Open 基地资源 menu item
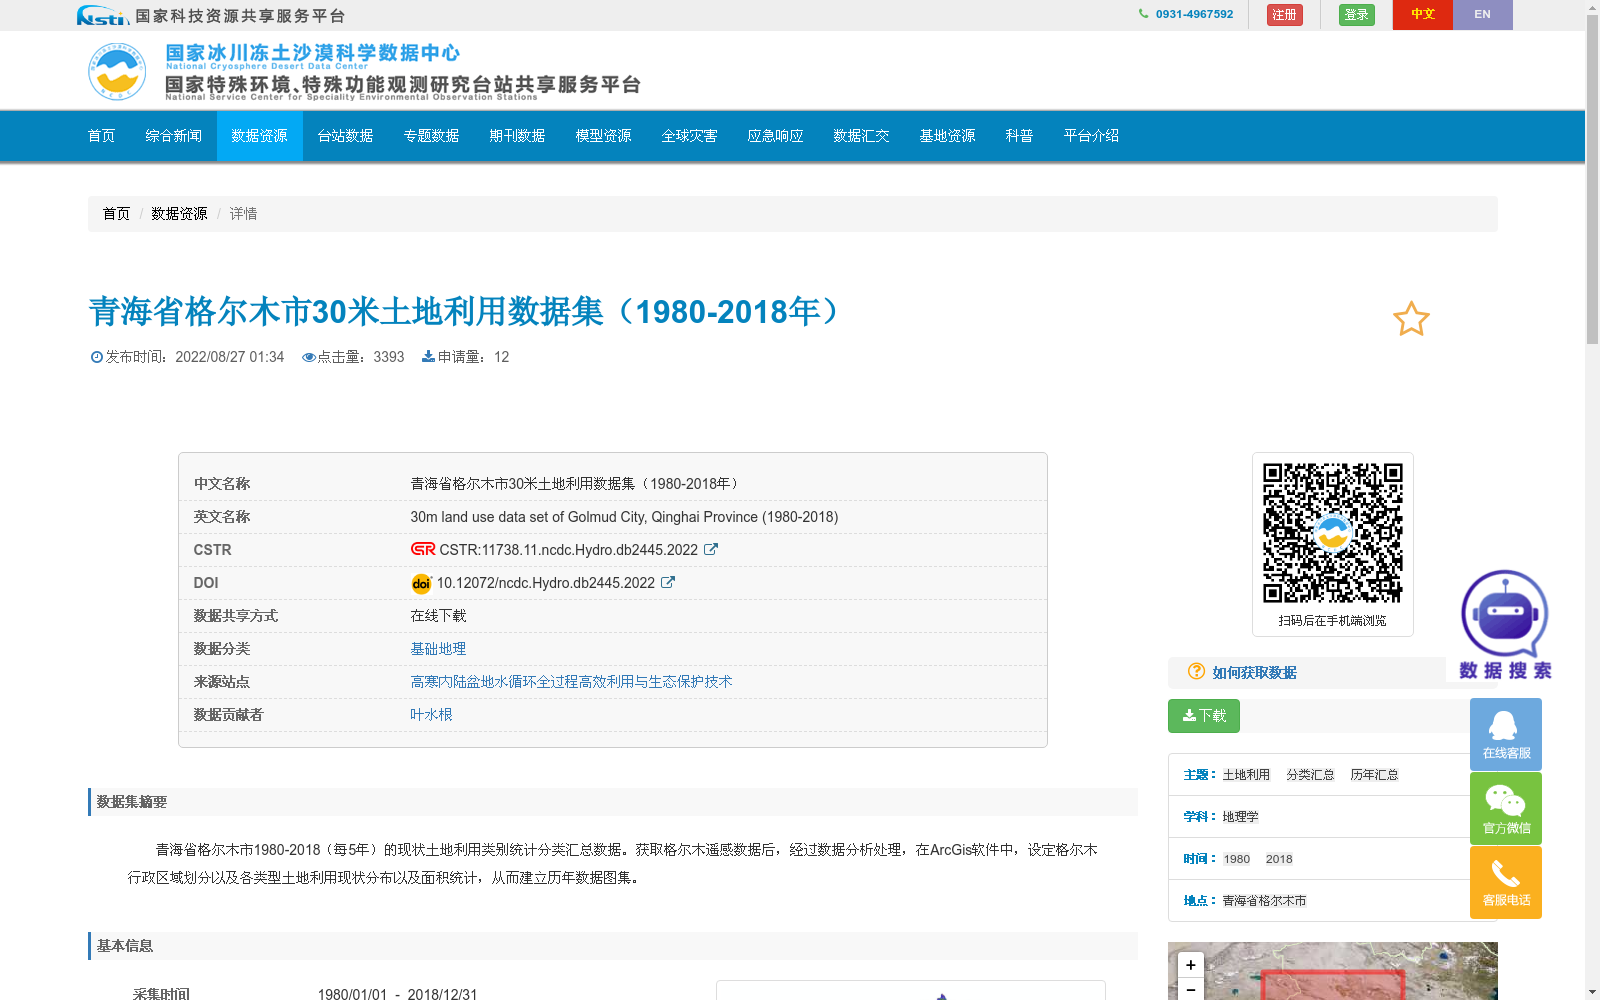Image resolution: width=1600 pixels, height=1000 pixels. [947, 136]
